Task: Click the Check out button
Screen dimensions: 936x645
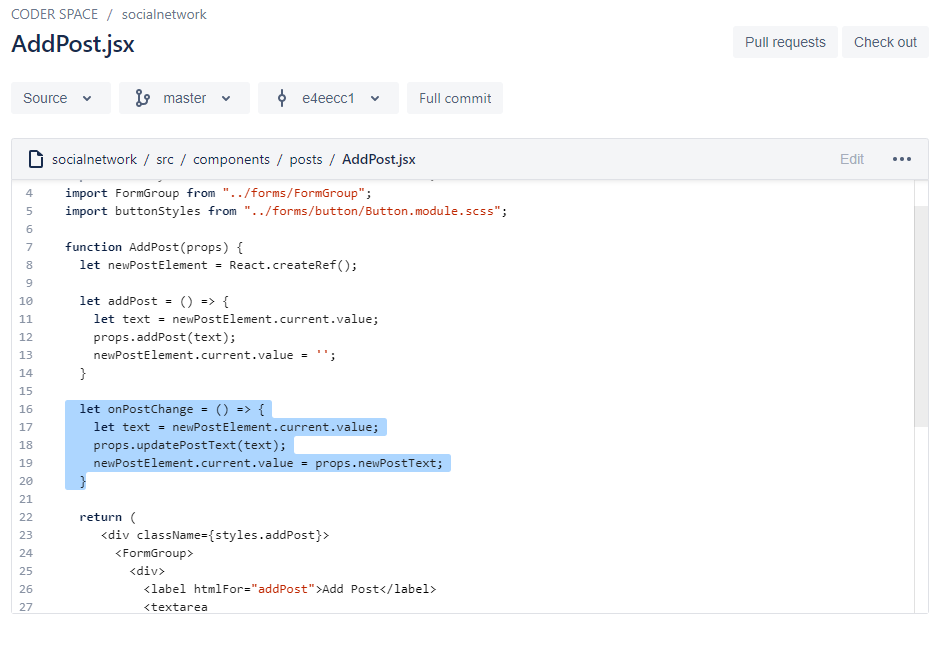Action: 885,42
